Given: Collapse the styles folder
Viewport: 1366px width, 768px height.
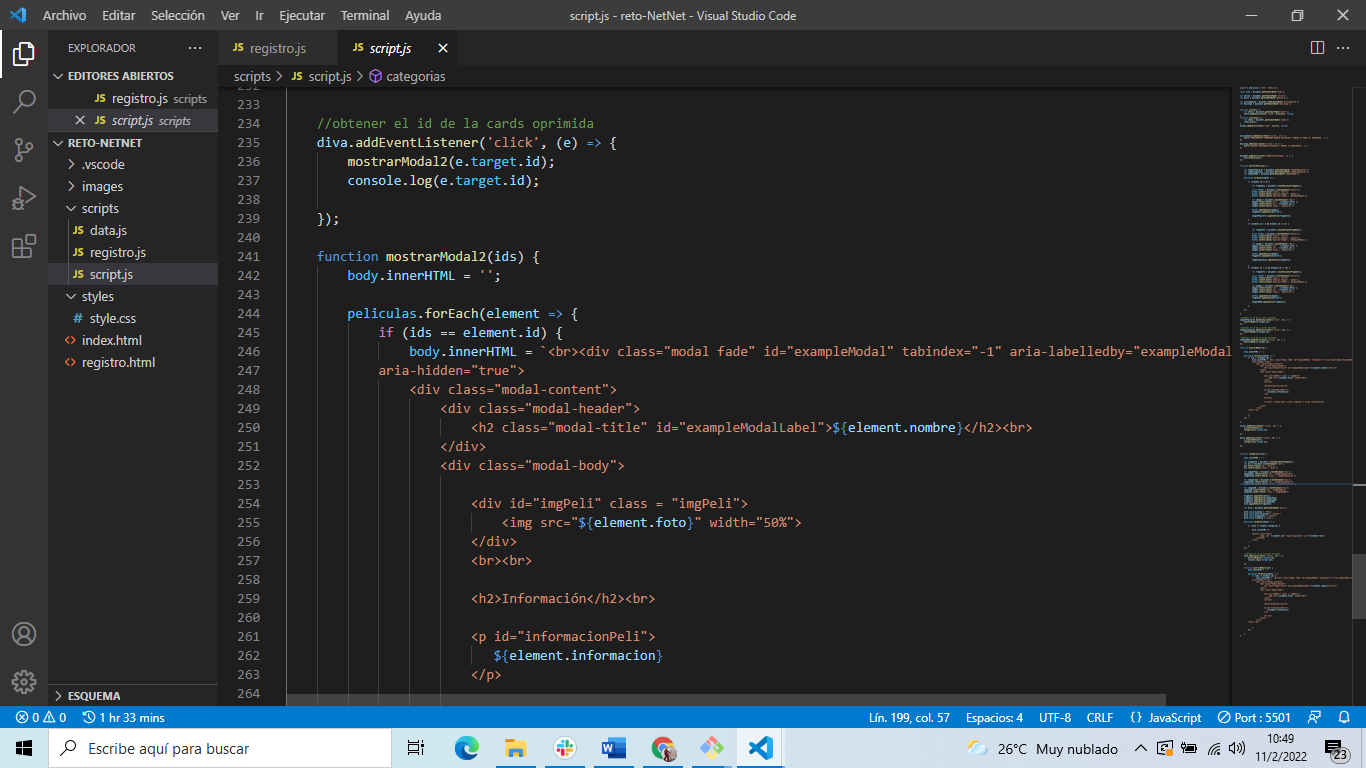Looking at the screenshot, I should coord(133,296).
